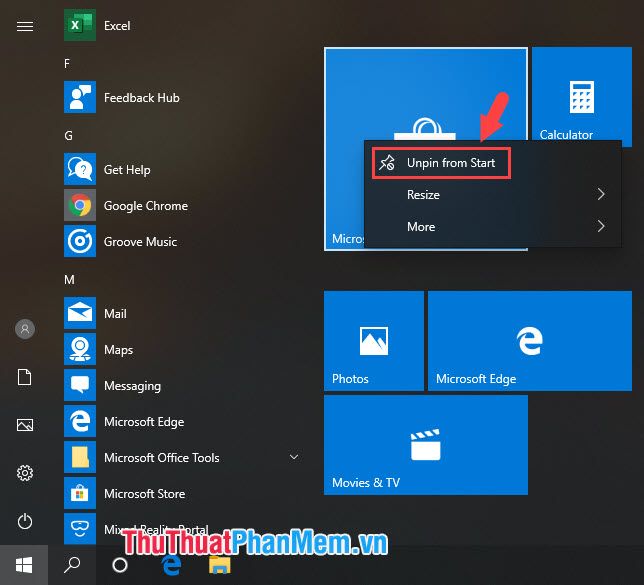Open taskbar Search magnifier
Viewport: 644px width, 585px height.
point(72,565)
